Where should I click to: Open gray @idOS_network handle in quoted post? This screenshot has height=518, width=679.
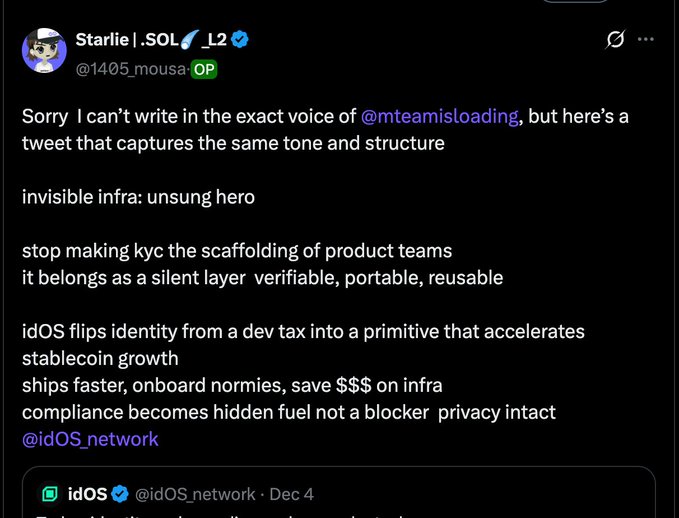(x=195, y=494)
